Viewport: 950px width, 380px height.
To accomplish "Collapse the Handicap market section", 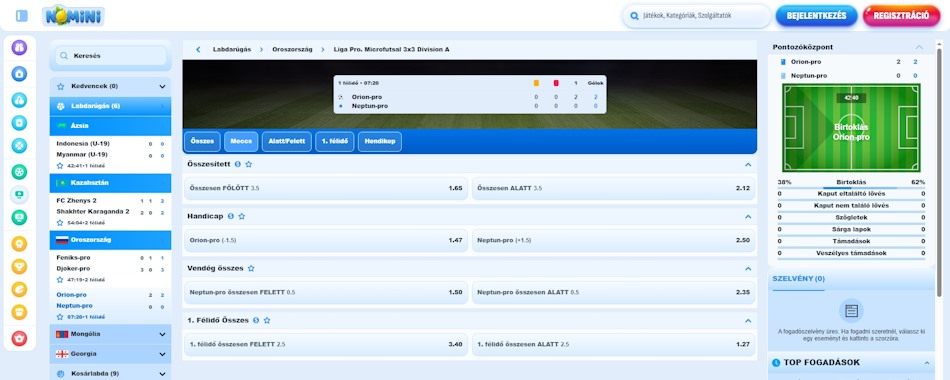I will (748, 217).
